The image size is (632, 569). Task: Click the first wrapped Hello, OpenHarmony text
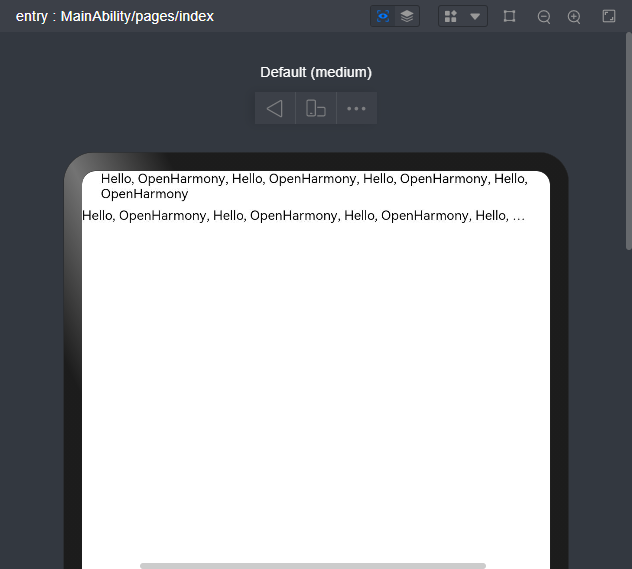(x=314, y=186)
